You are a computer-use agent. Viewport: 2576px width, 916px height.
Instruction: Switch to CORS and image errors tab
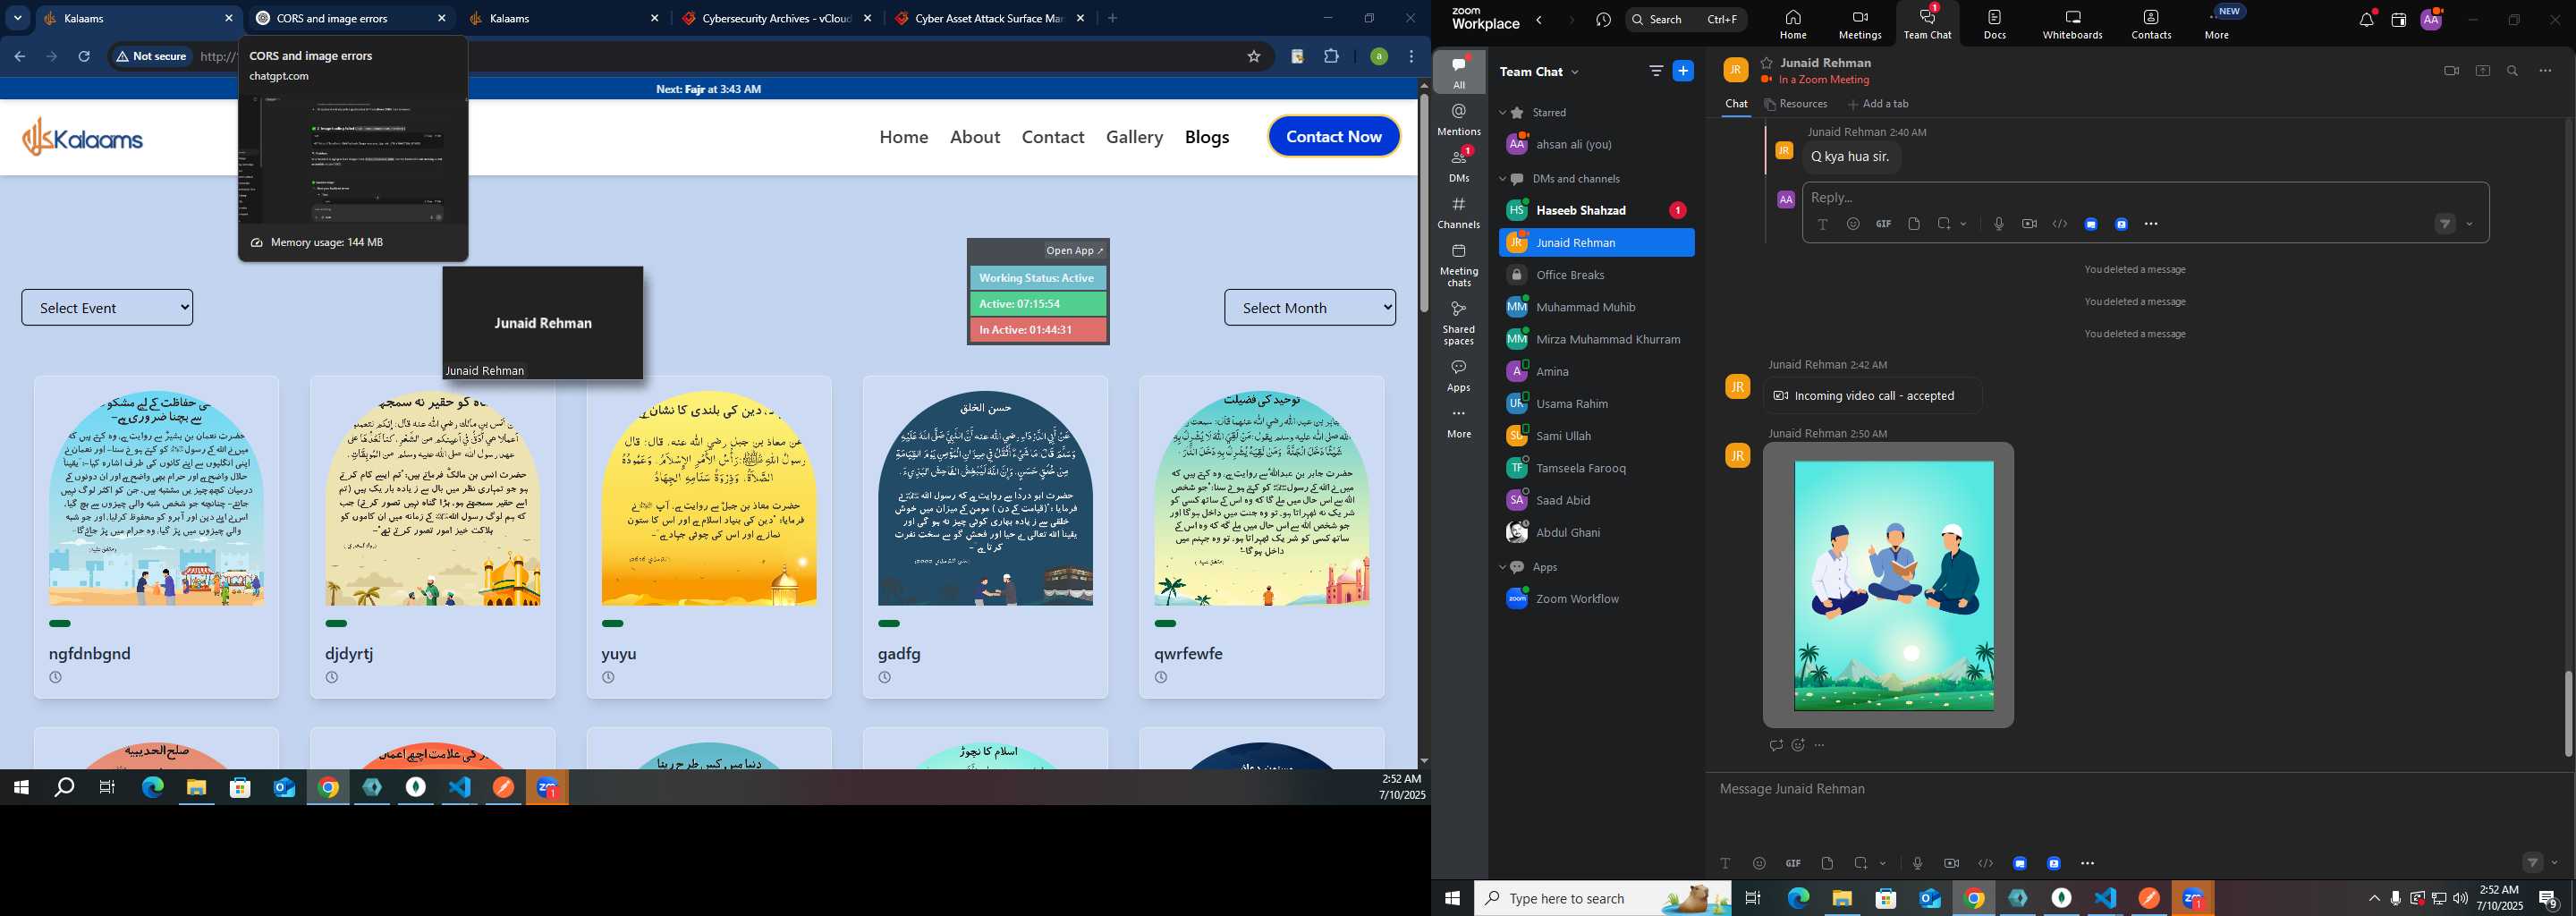[x=351, y=18]
